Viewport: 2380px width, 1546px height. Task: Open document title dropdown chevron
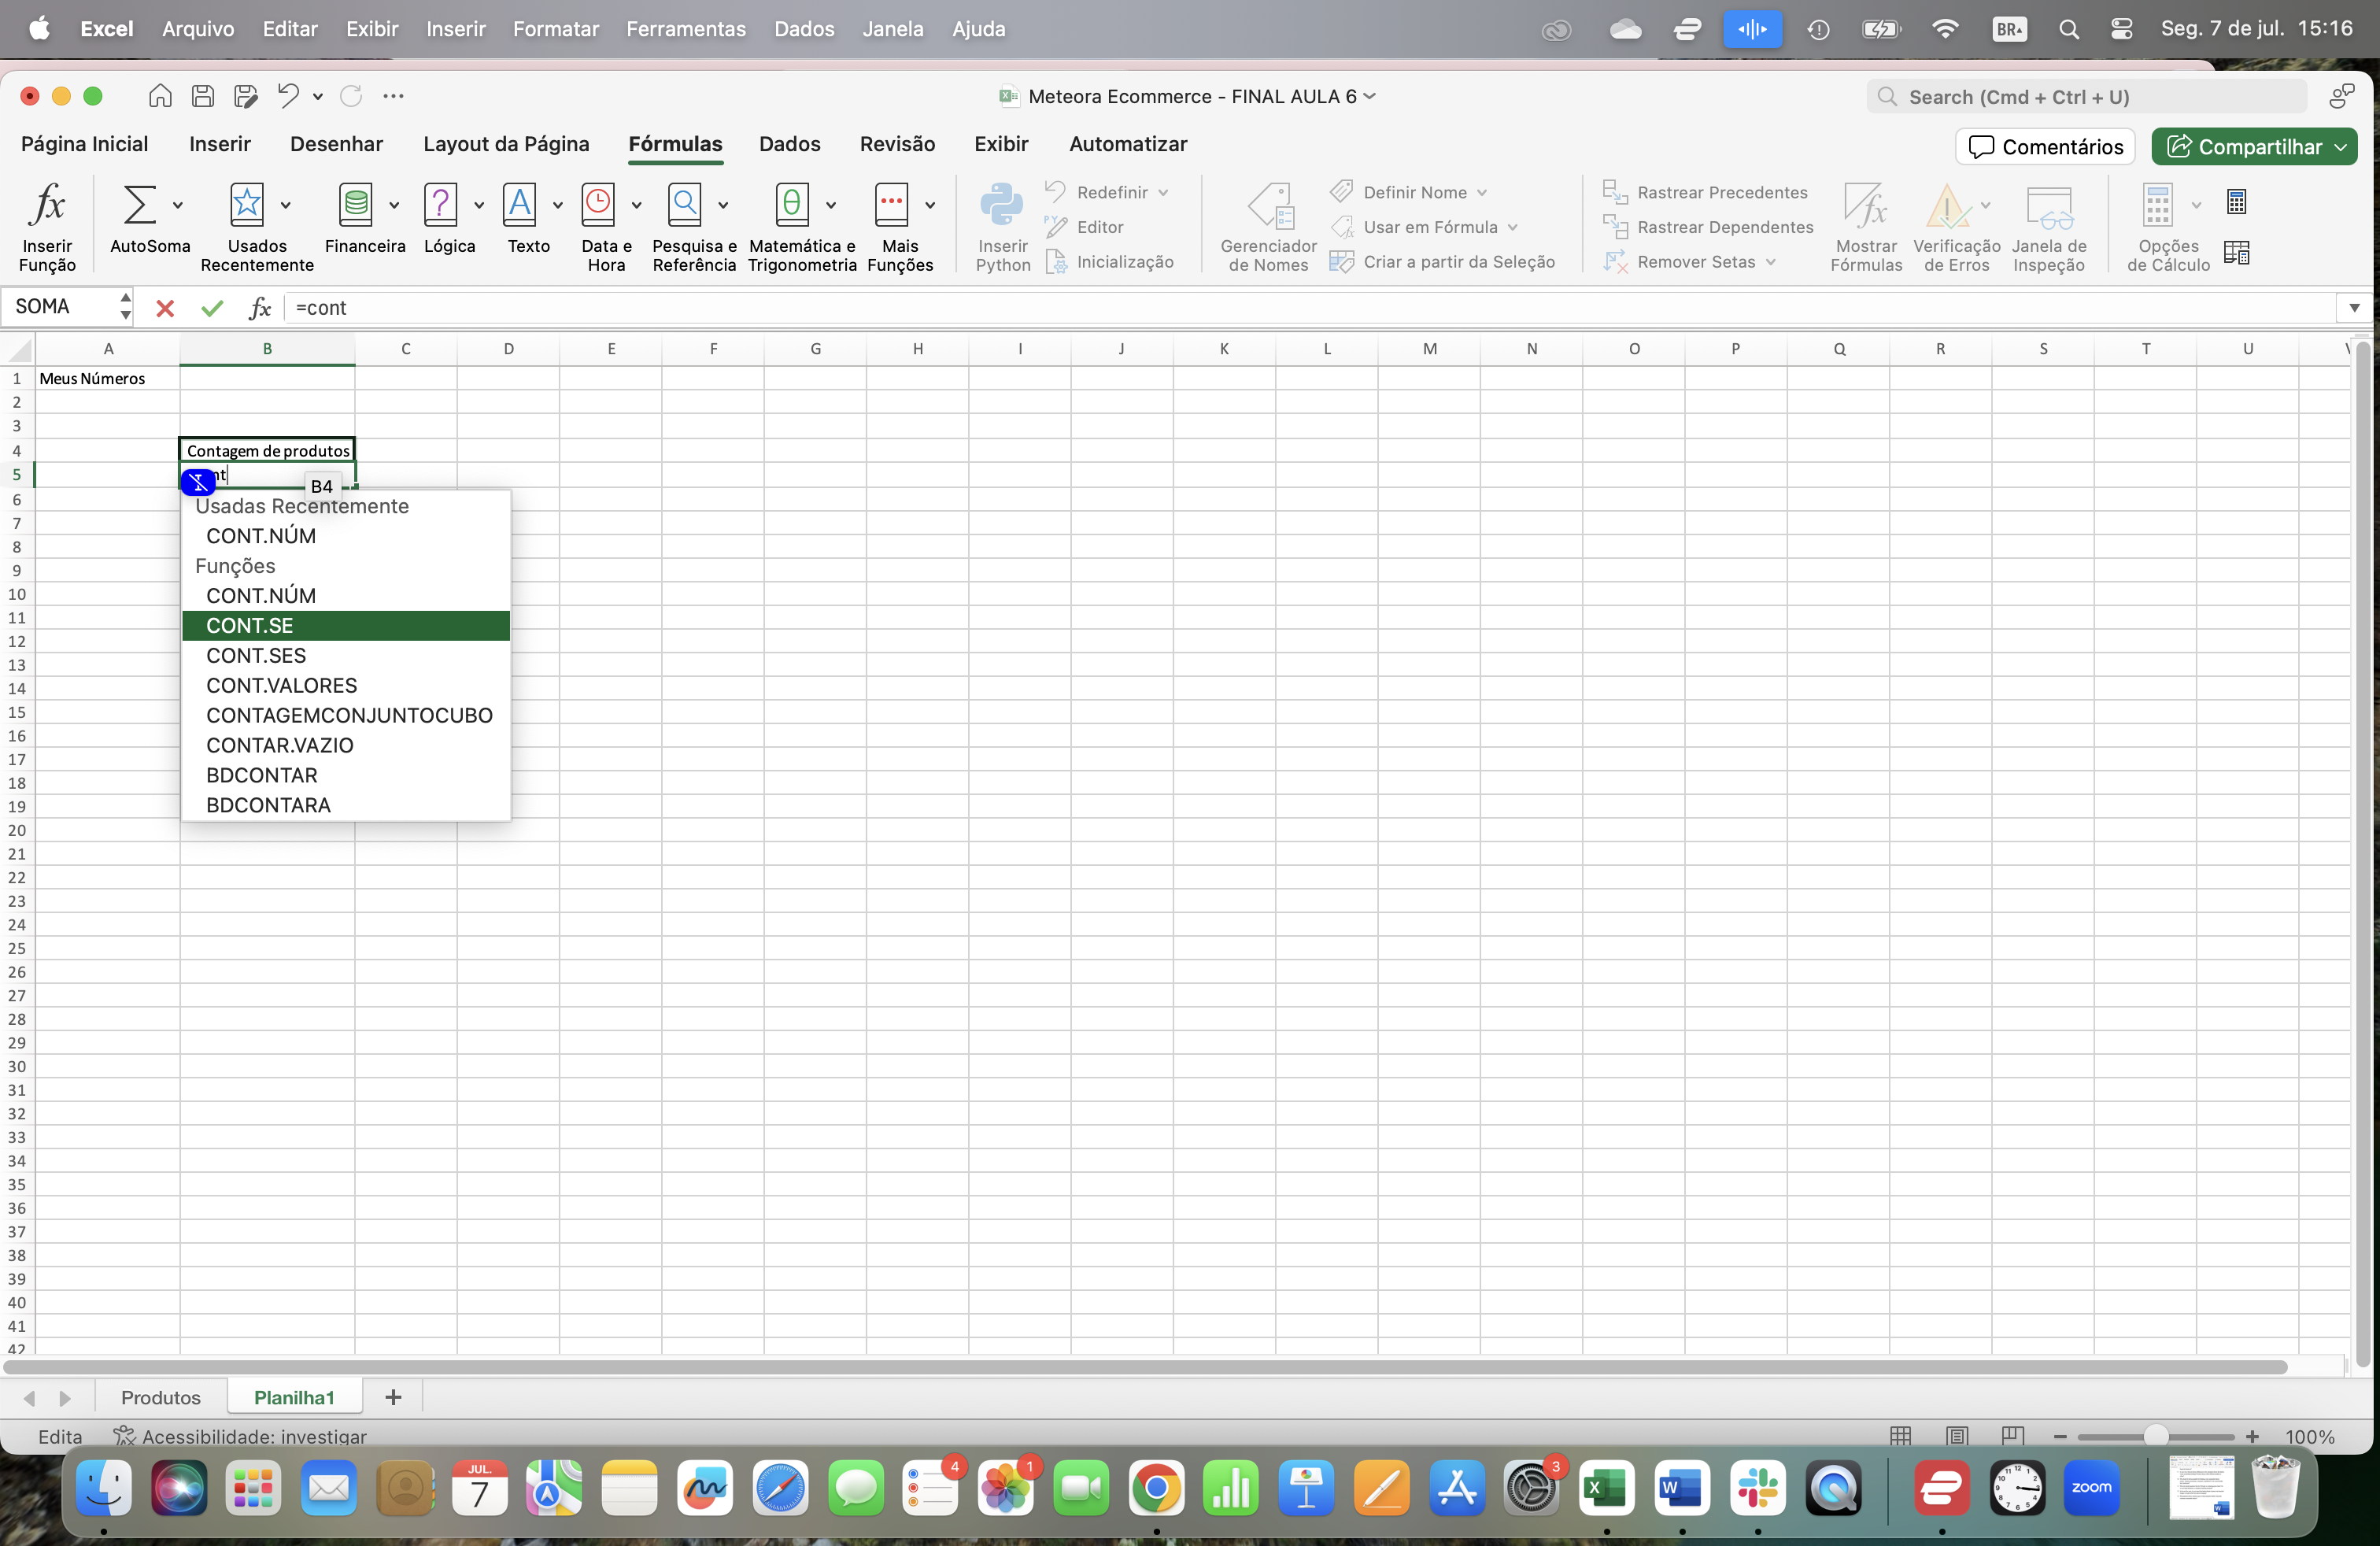pyautogui.click(x=1370, y=96)
